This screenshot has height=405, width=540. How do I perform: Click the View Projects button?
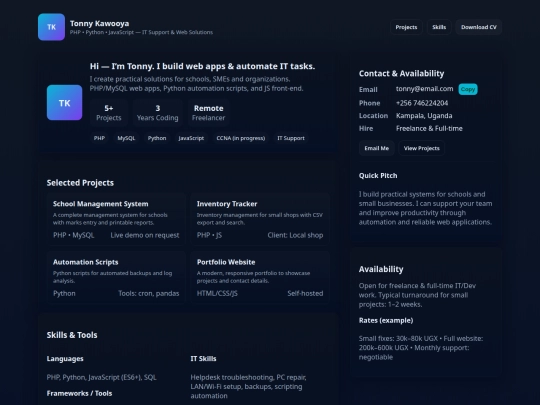[422, 148]
